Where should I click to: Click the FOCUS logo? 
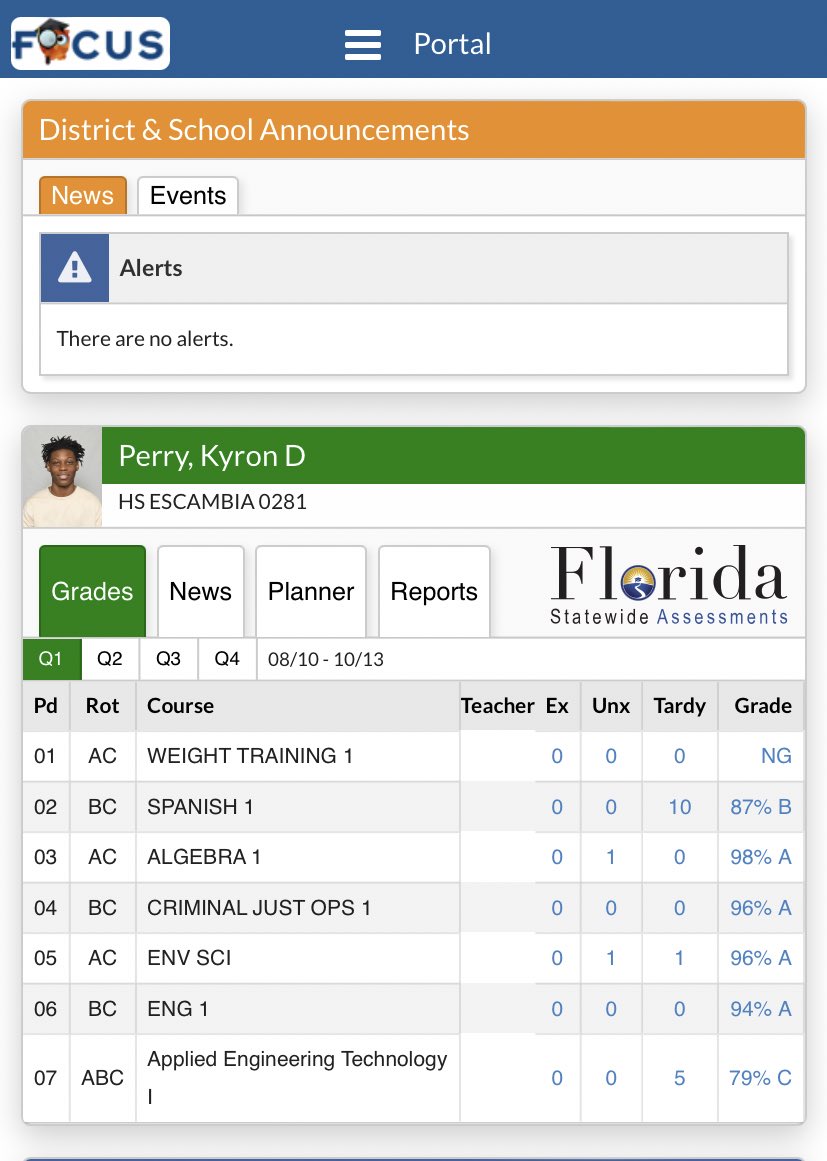tap(90, 43)
